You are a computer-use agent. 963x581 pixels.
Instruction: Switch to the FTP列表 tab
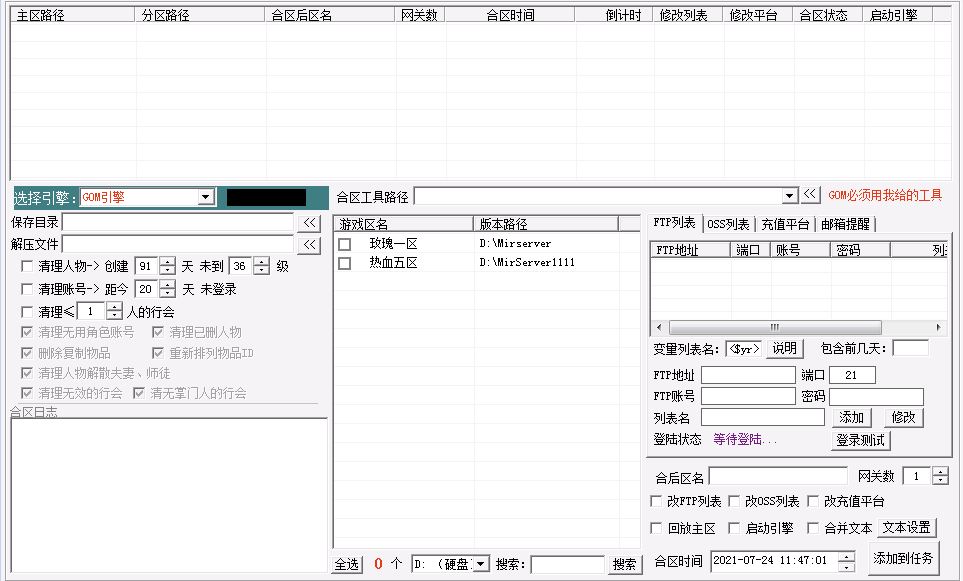[674, 223]
